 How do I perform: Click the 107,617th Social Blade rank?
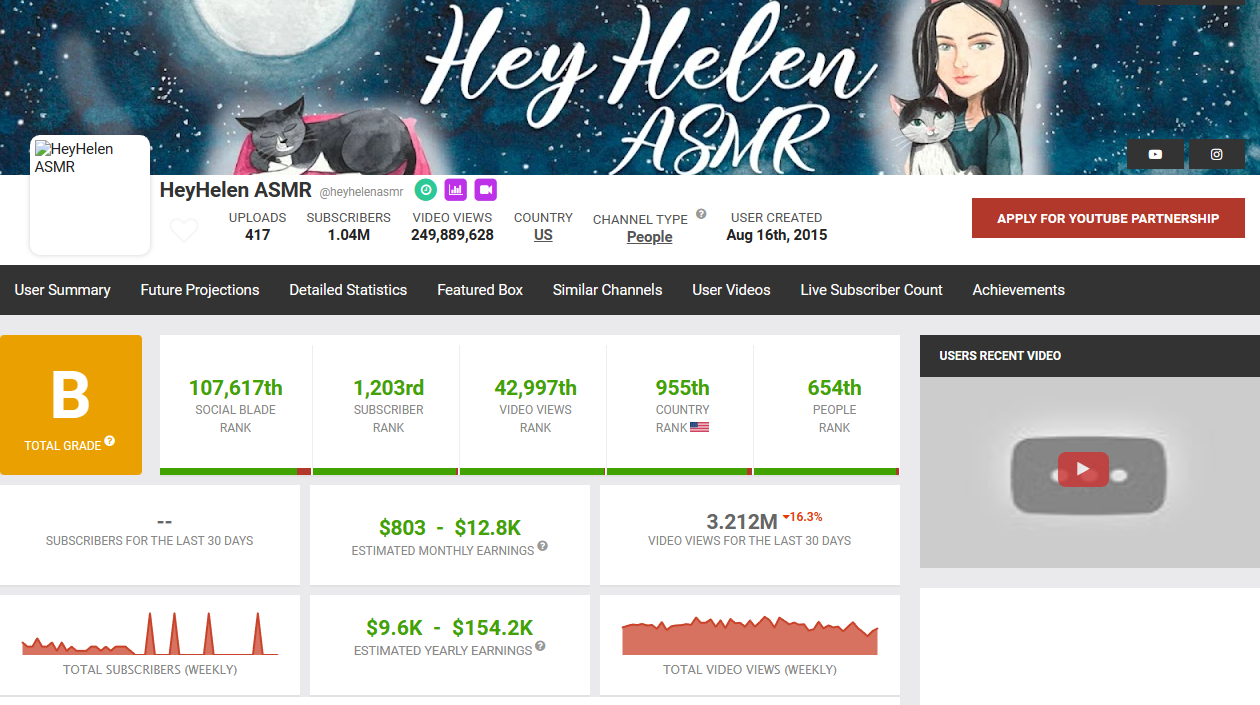click(x=236, y=388)
